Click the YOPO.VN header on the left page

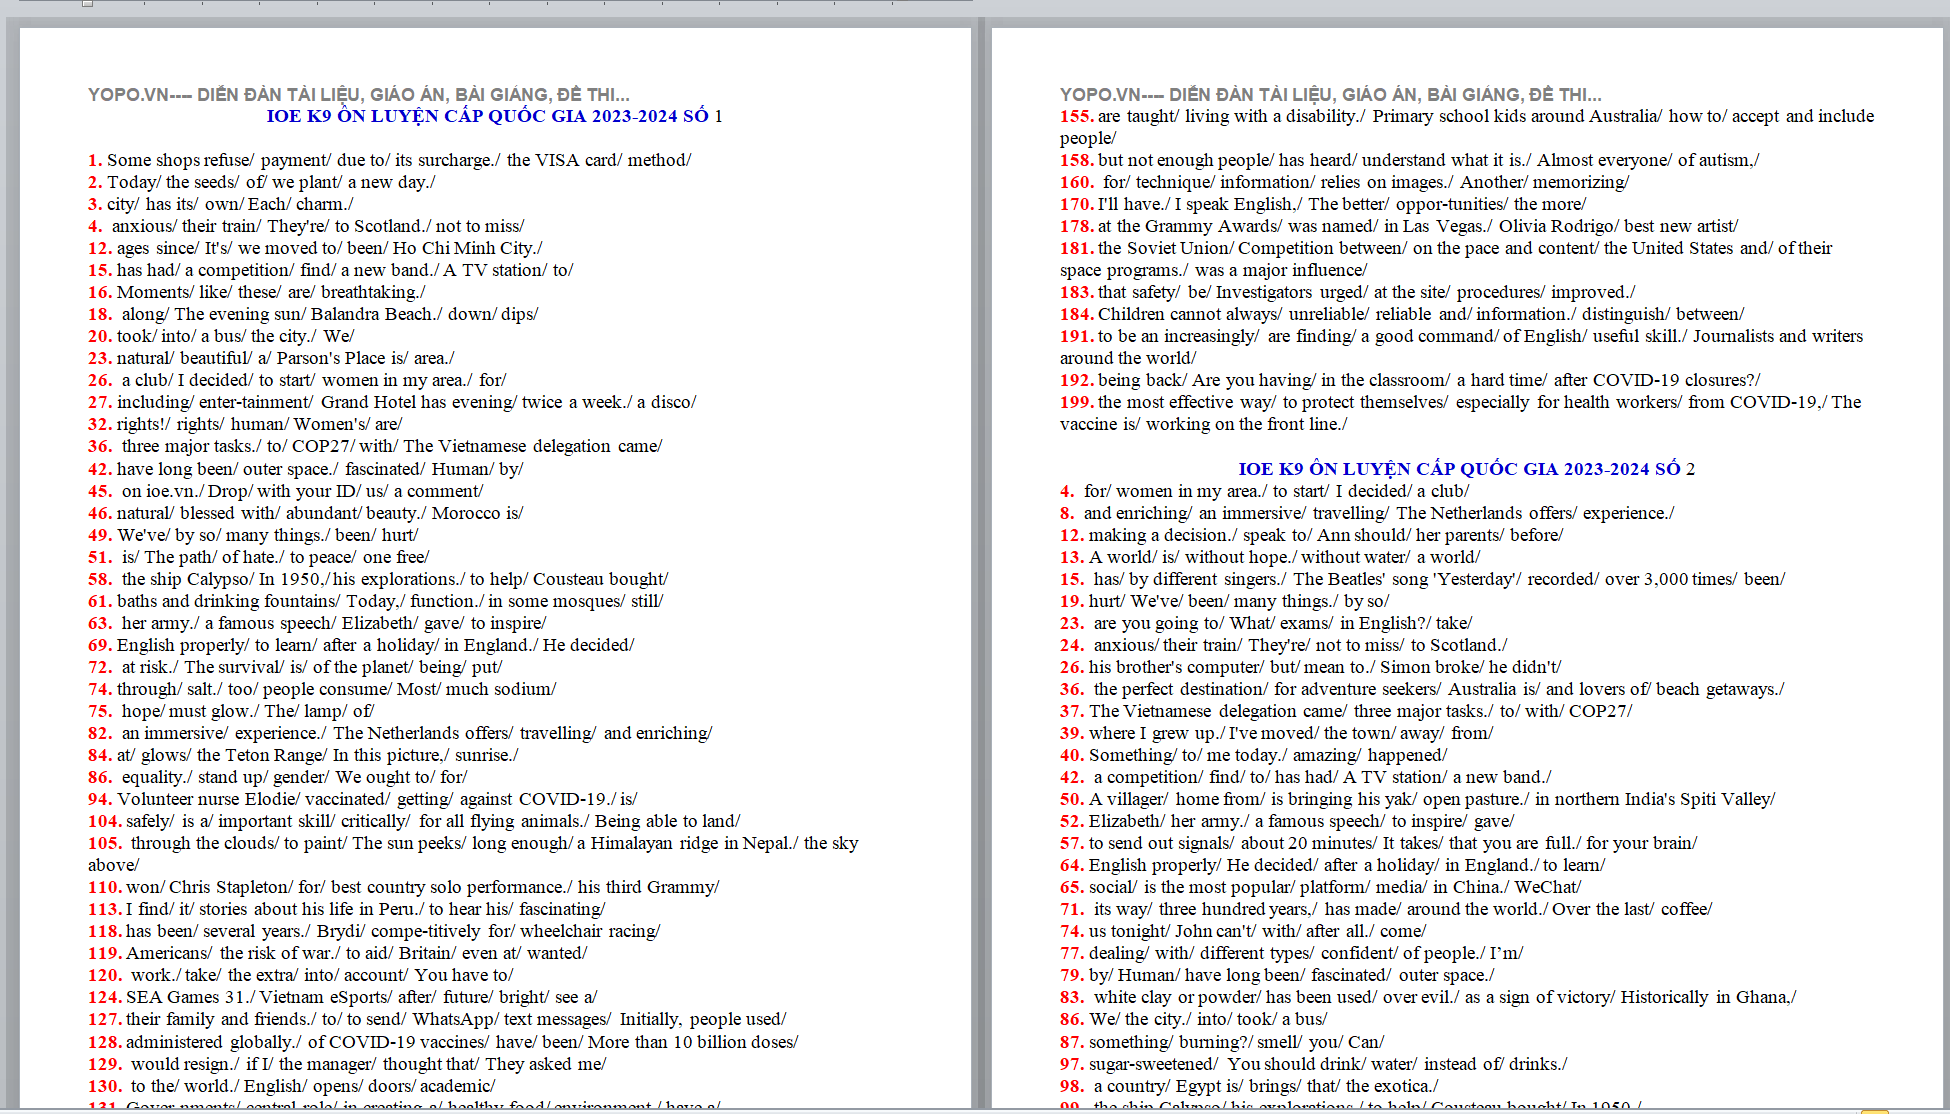click(x=359, y=95)
